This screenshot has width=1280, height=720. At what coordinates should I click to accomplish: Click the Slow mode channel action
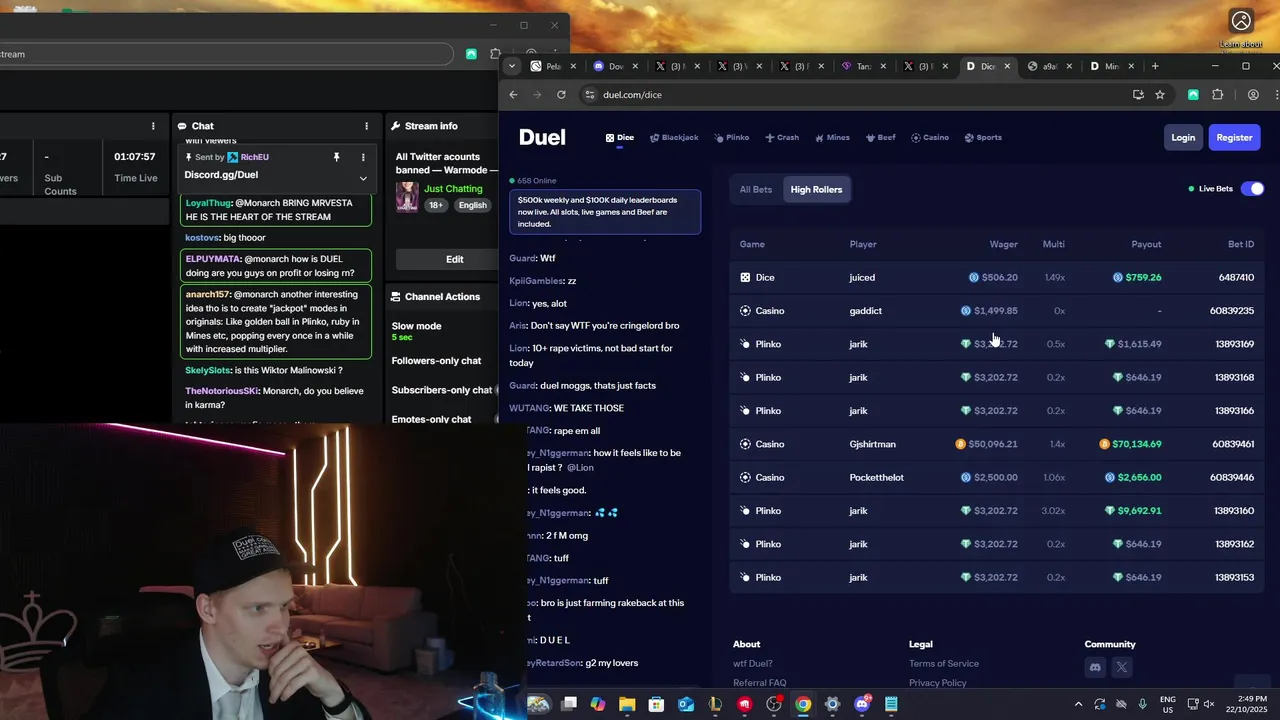pos(416,331)
